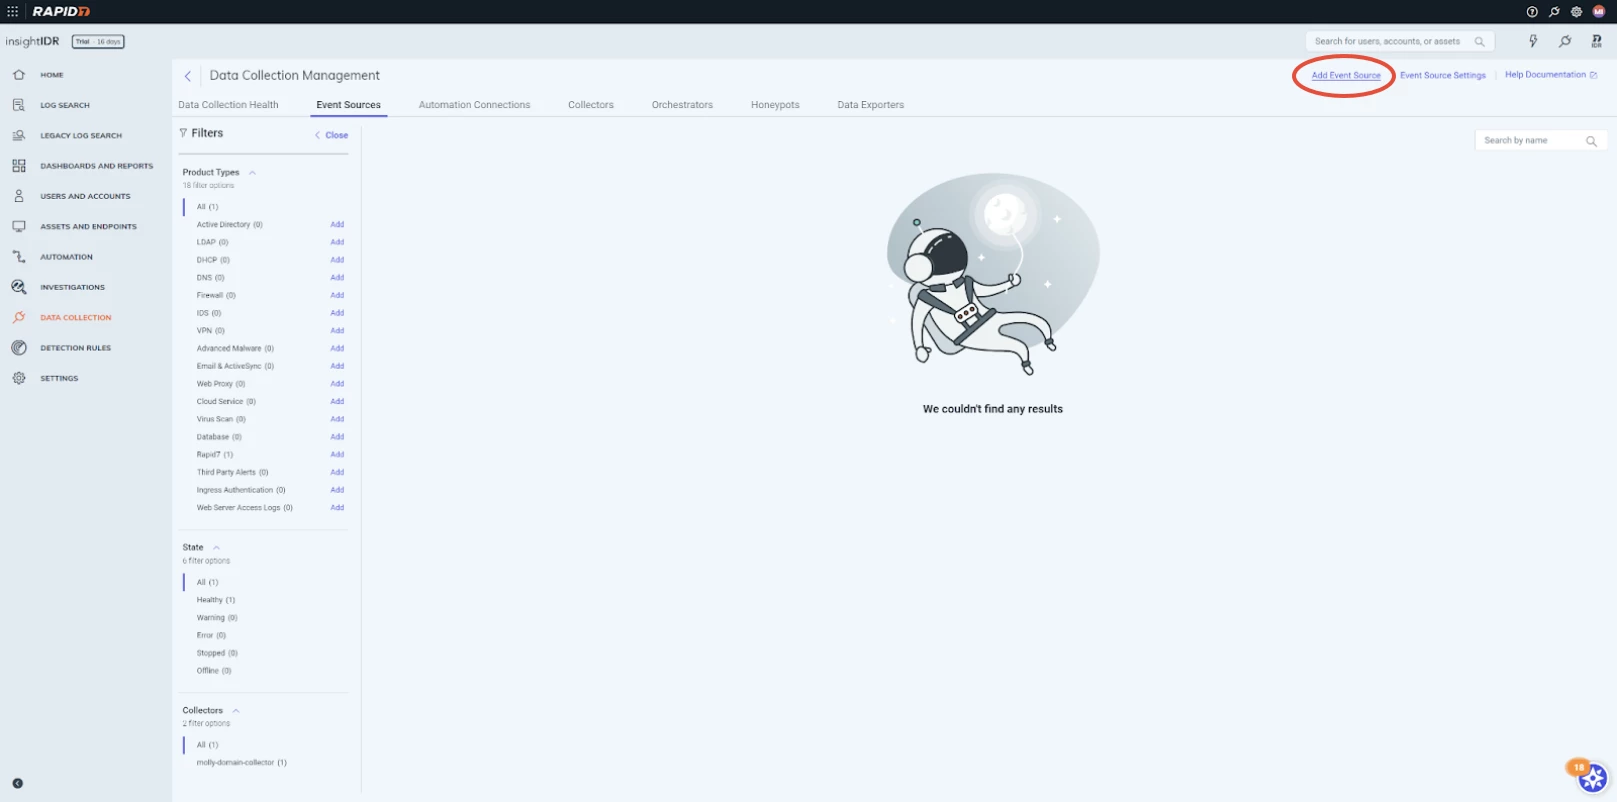Filter by LDAP (0) product type

212,242
